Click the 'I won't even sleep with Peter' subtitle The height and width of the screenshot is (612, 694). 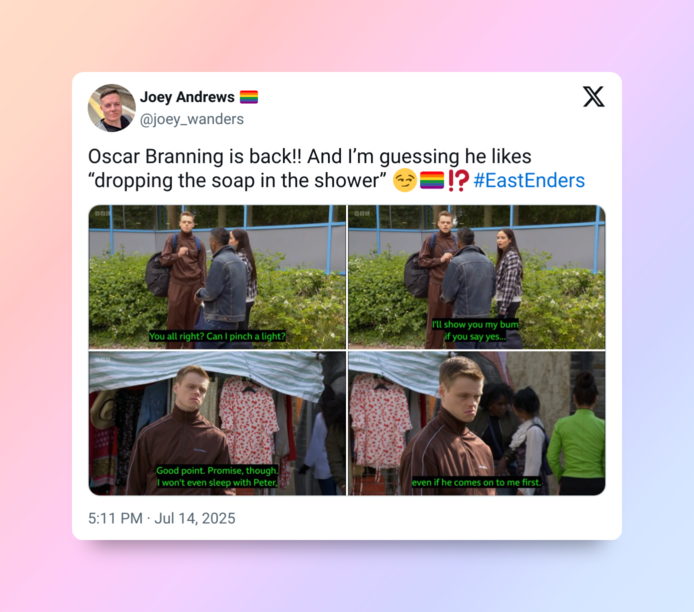217,482
